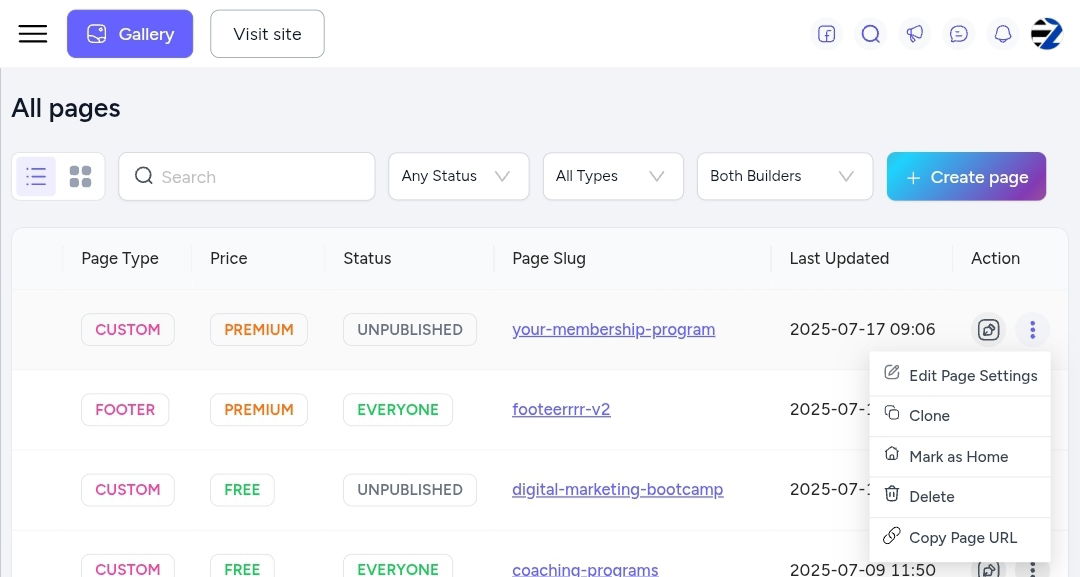This screenshot has height=577, width=1080.
Task: Select Copy Page URL in the menu
Action: 960,538
